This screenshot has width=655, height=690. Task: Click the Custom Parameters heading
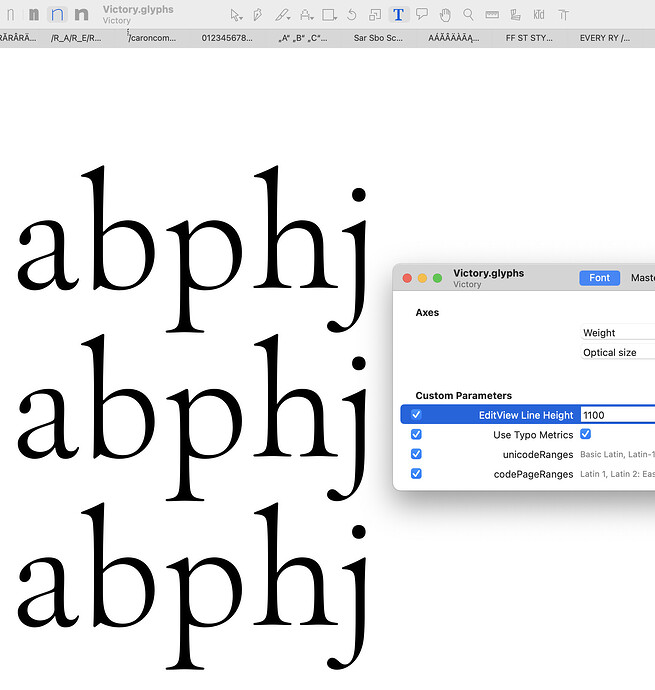pos(464,396)
